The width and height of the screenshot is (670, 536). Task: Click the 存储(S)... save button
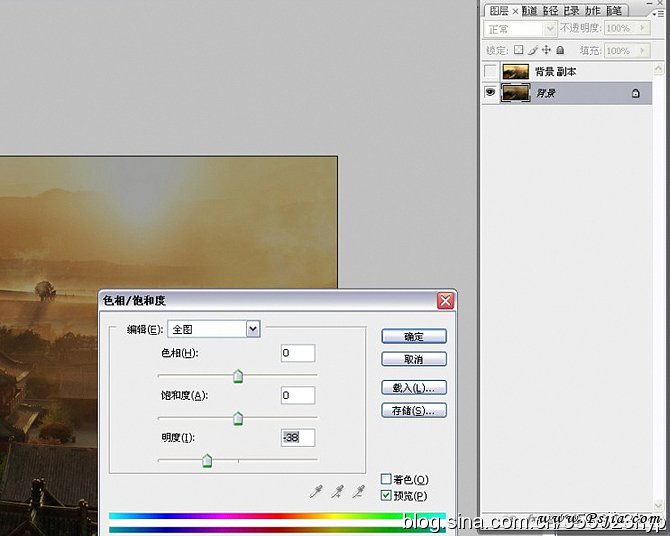(x=414, y=410)
